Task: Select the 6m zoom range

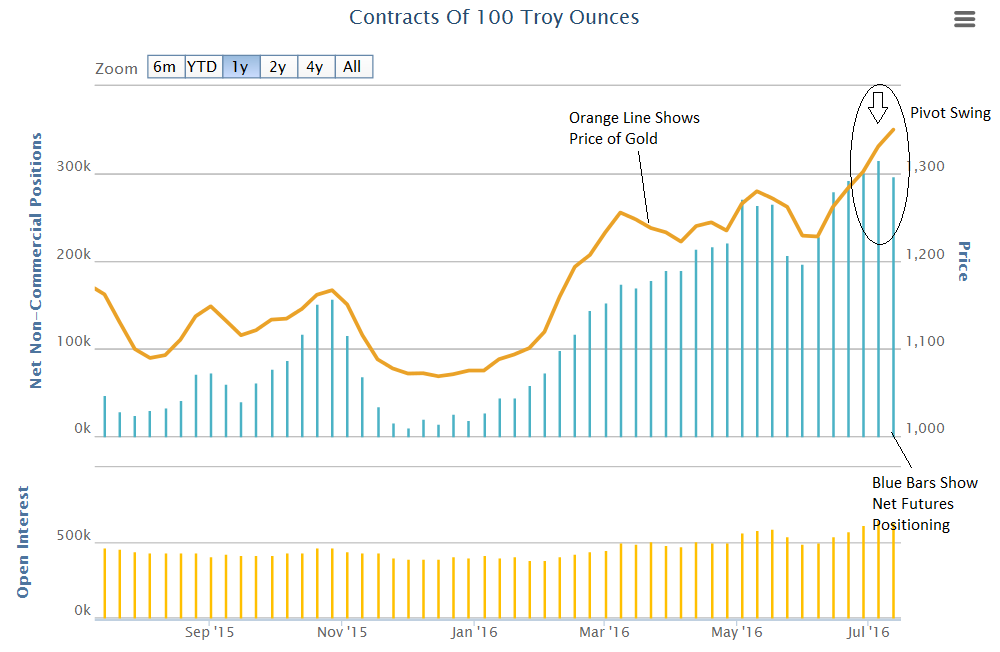Action: tap(164, 67)
